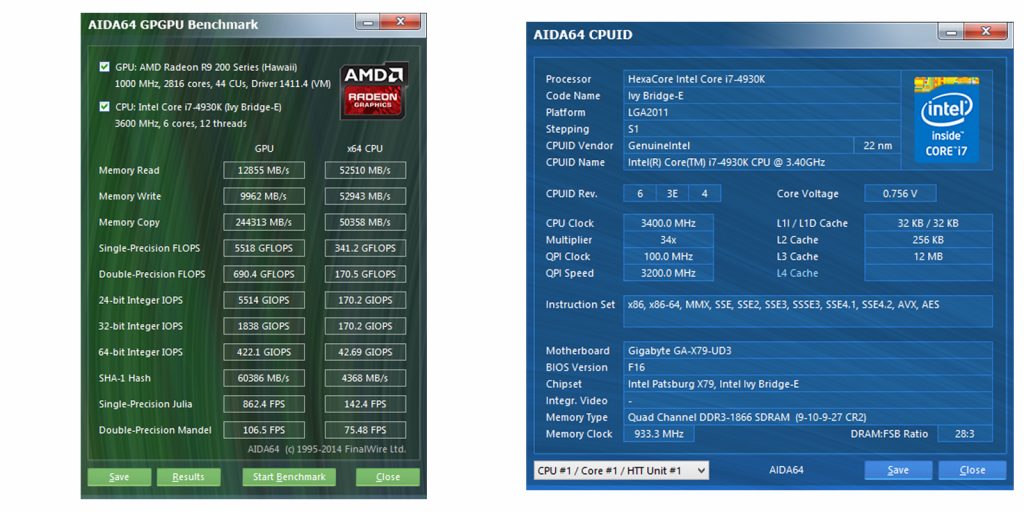Click GPU SHA-1 Hash value 60386 MB/s
Screen dimensions: 1024x512
[264, 378]
